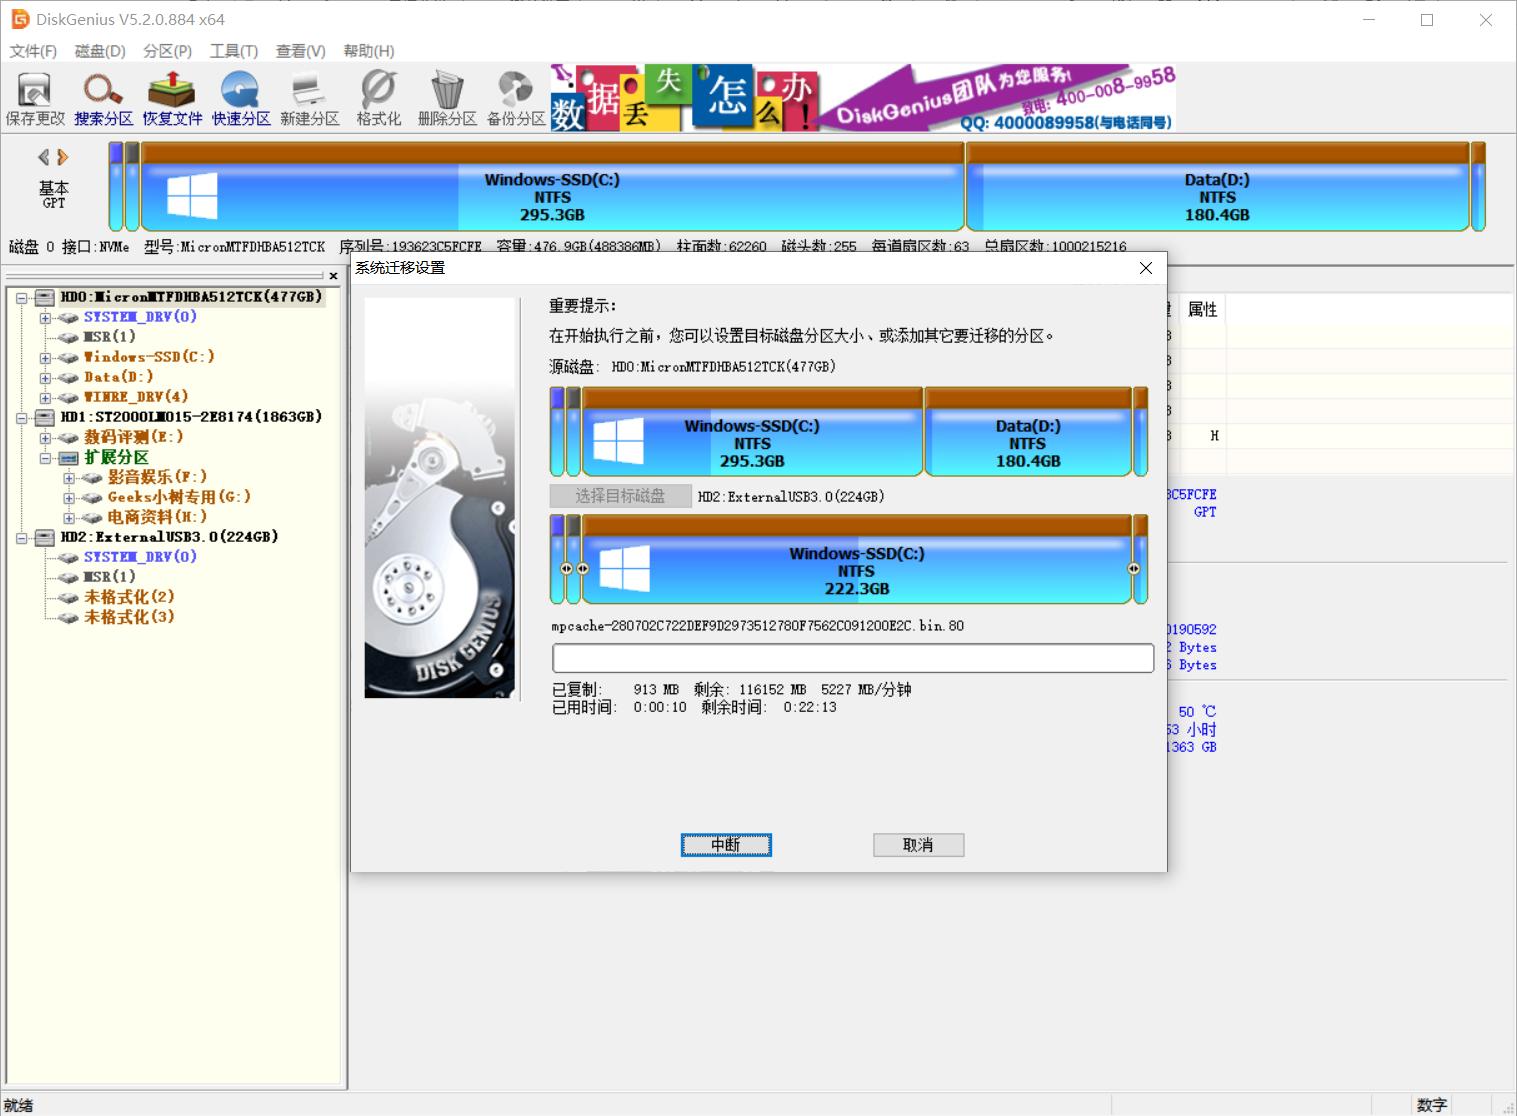Click the 新建分区 new partition icon

coord(309,99)
